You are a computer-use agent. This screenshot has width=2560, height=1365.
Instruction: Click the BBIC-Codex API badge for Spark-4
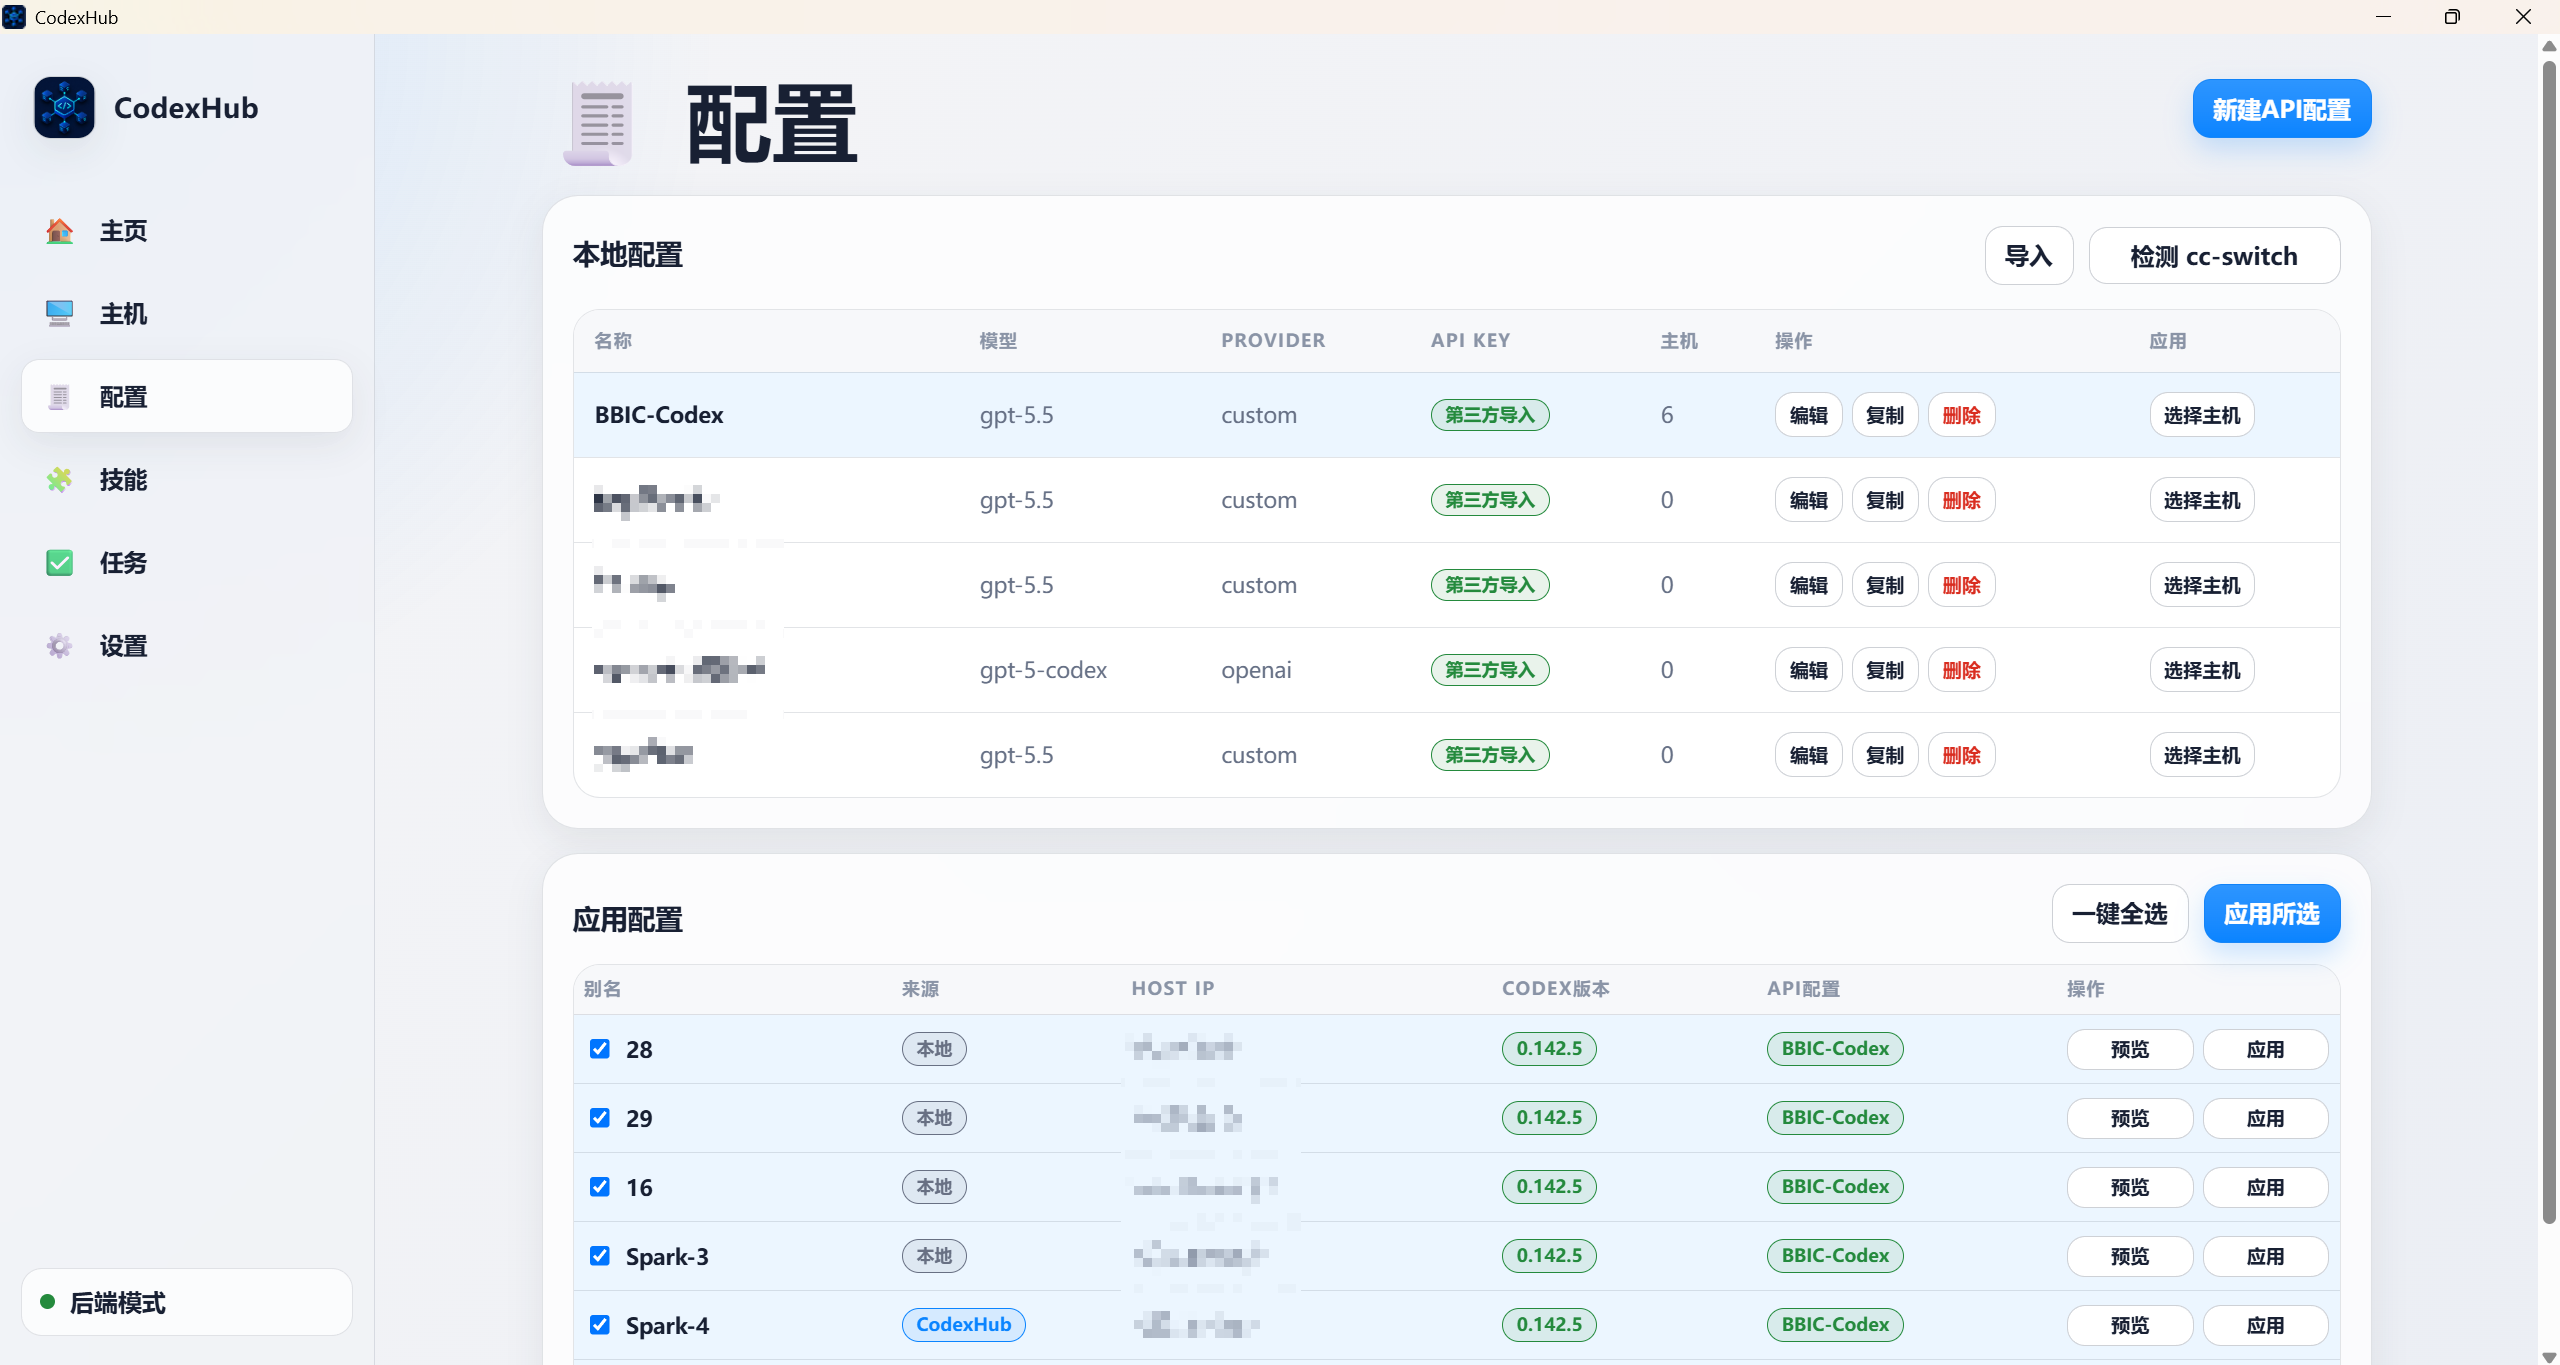coord(1835,1324)
